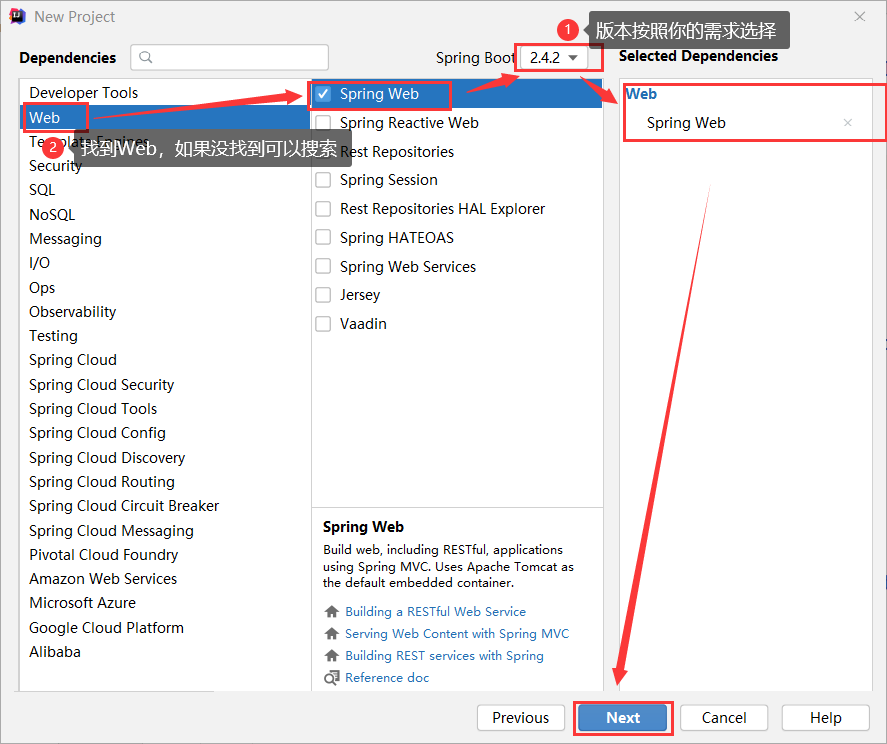The width and height of the screenshot is (887, 744).
Task: Open Spring Cloud Security category
Action: 102,385
